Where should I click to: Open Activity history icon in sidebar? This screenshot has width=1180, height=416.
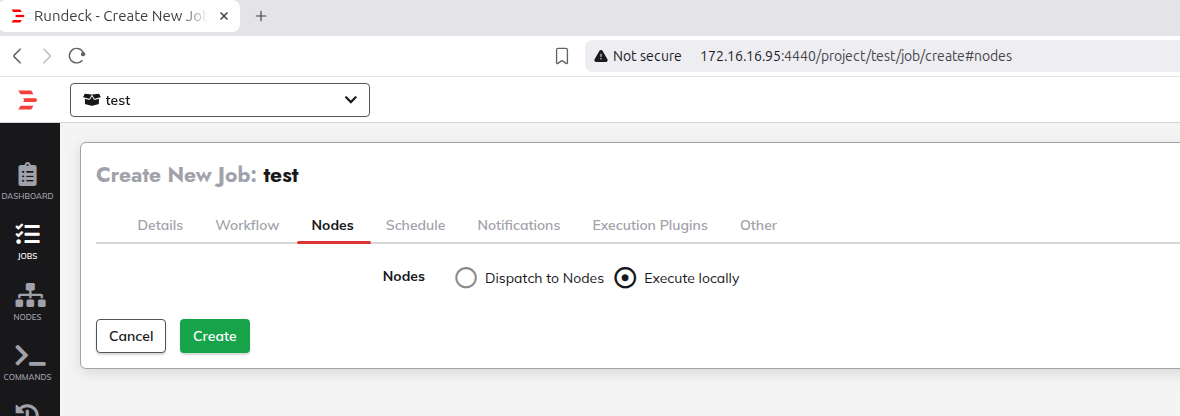point(28,410)
